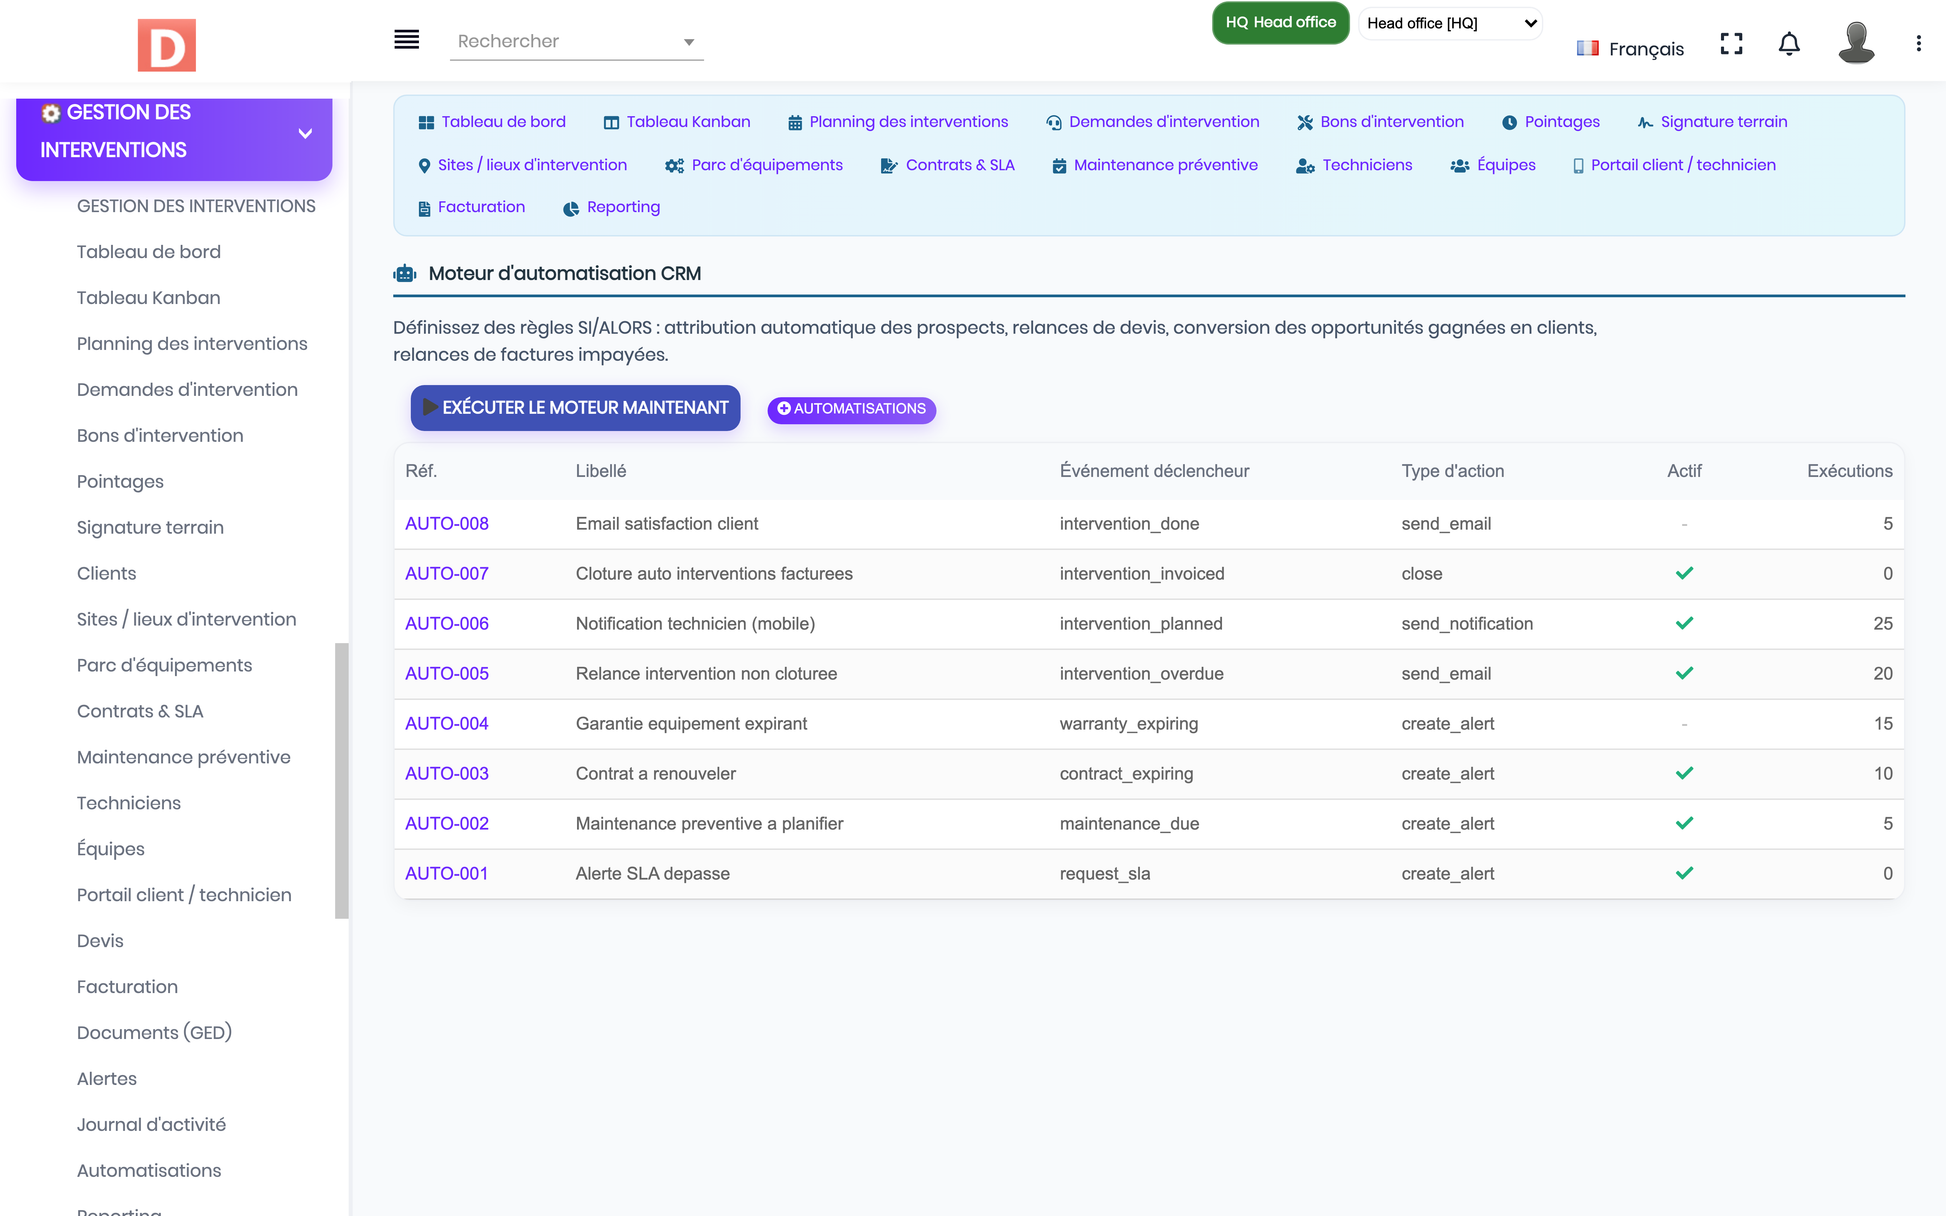
Task: Click the Contrats & SLA contract icon
Action: (888, 166)
